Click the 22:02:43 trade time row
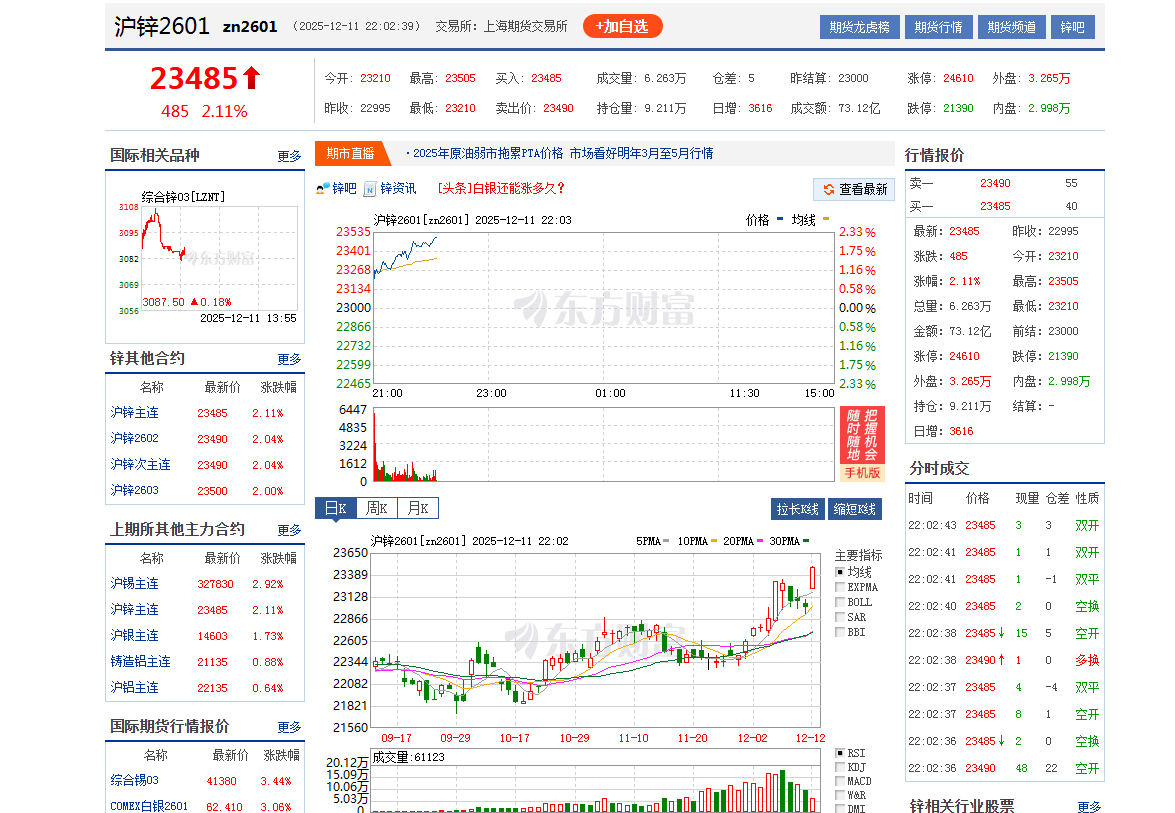The width and height of the screenshot is (1175, 813). pos(1003,525)
